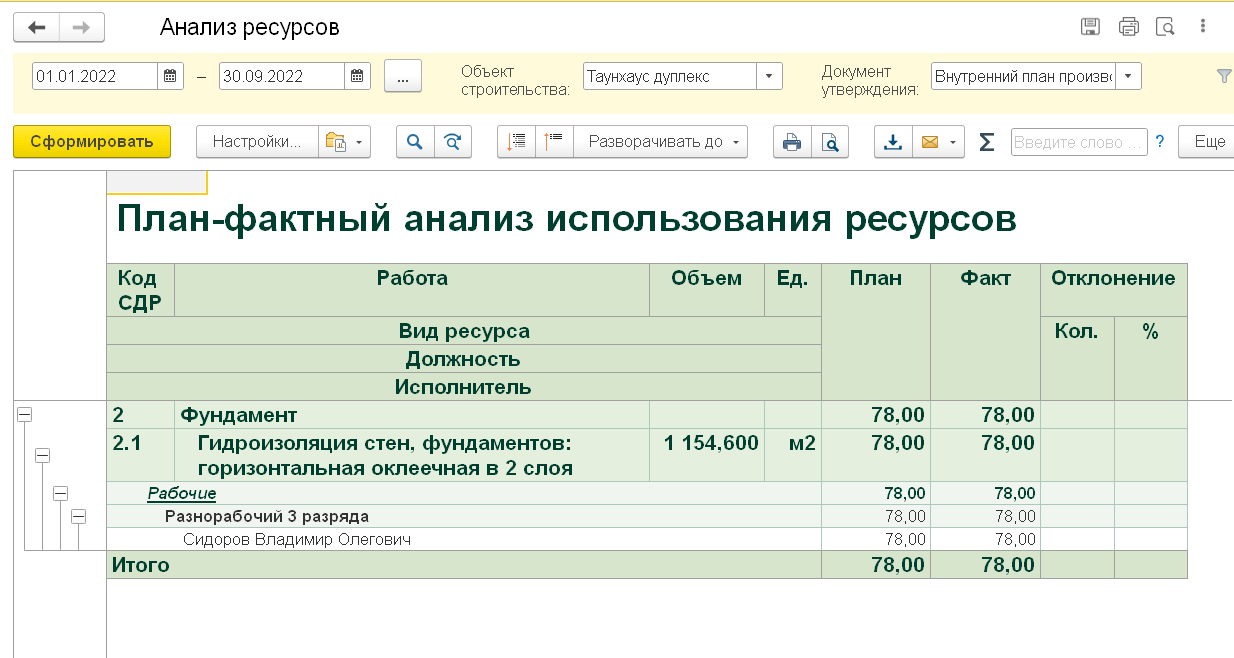The width and height of the screenshot is (1234, 658).
Task: Open the "Документ утверждения" dropdown list
Action: pyautogui.click(x=1128, y=76)
